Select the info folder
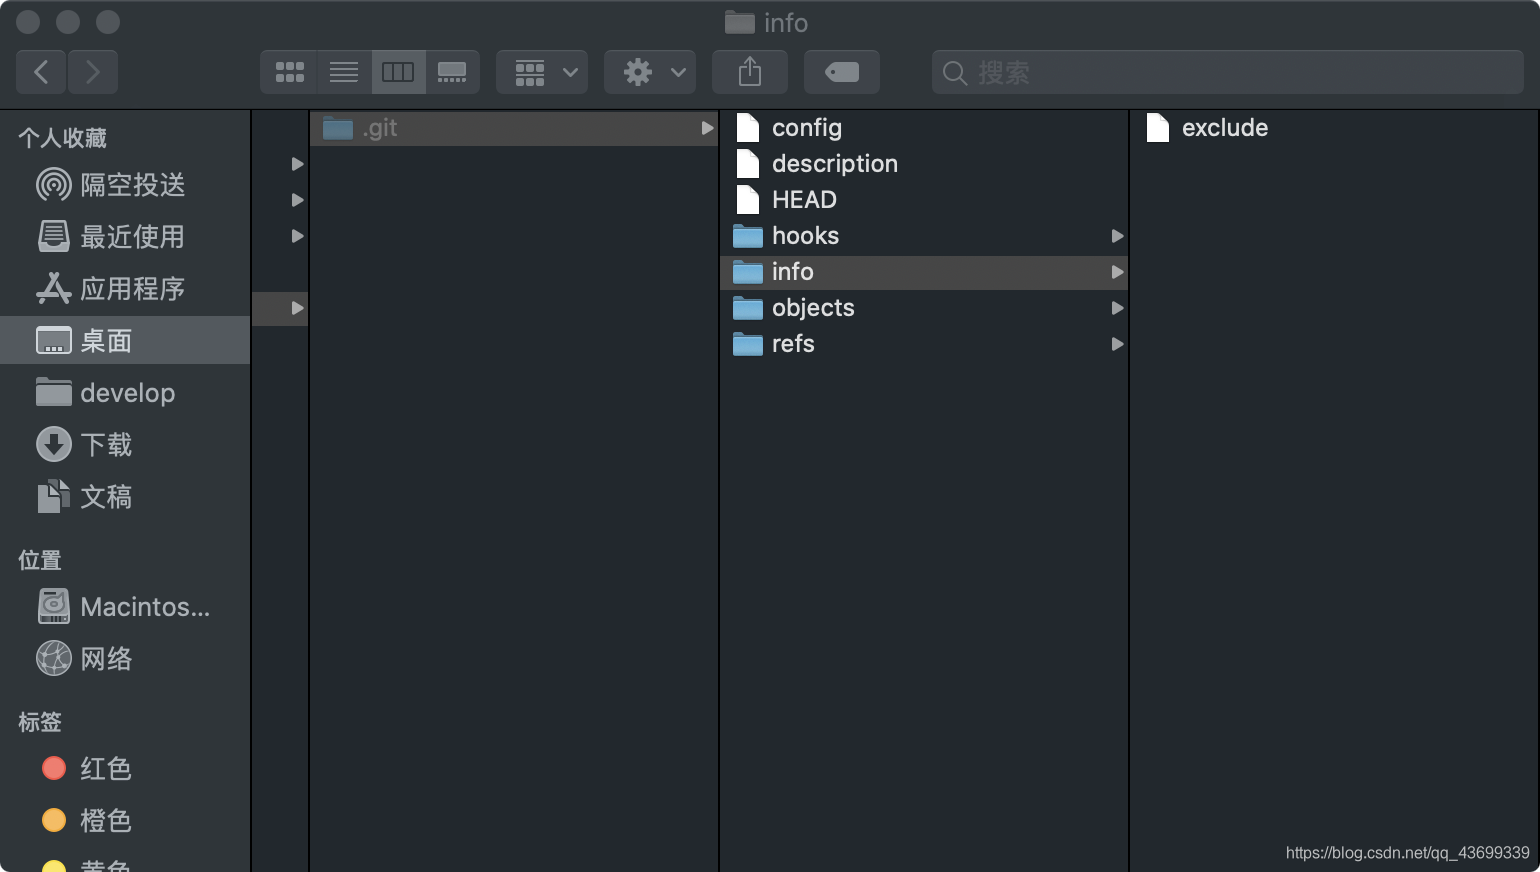Screen dimensions: 1540x872 pyautogui.click(x=924, y=272)
